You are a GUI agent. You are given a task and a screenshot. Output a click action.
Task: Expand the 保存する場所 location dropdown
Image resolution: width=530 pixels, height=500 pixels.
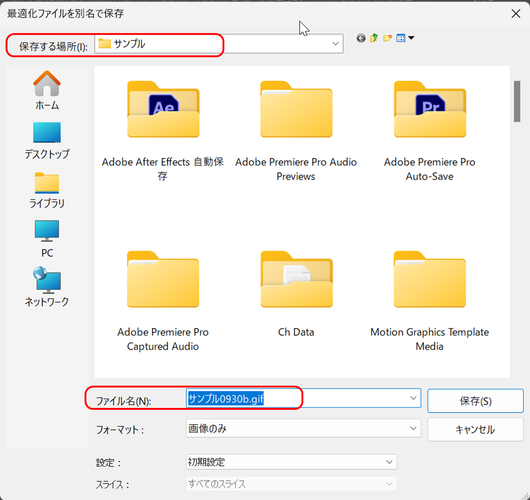tap(335, 44)
